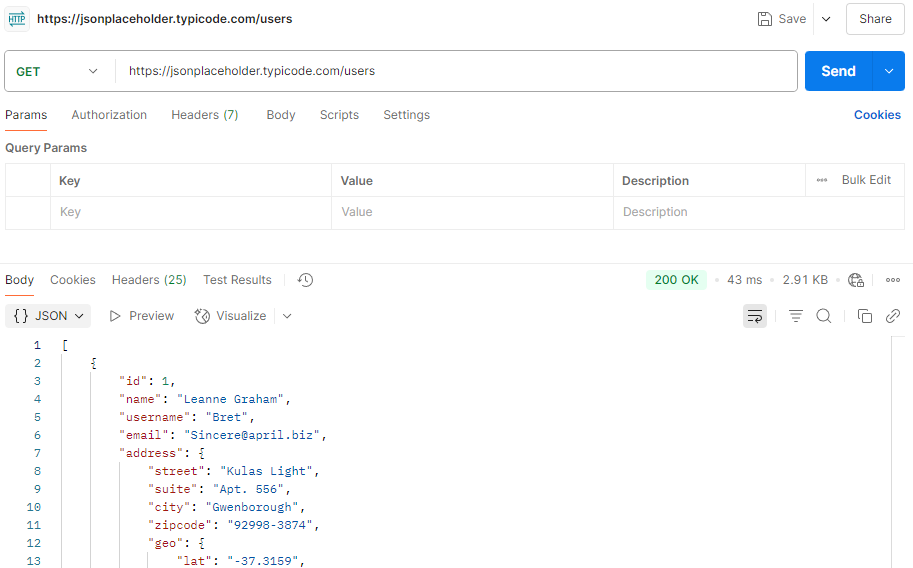This screenshot has height=568, width=913.
Task: Open the GET method dropdown
Action: (x=56, y=72)
